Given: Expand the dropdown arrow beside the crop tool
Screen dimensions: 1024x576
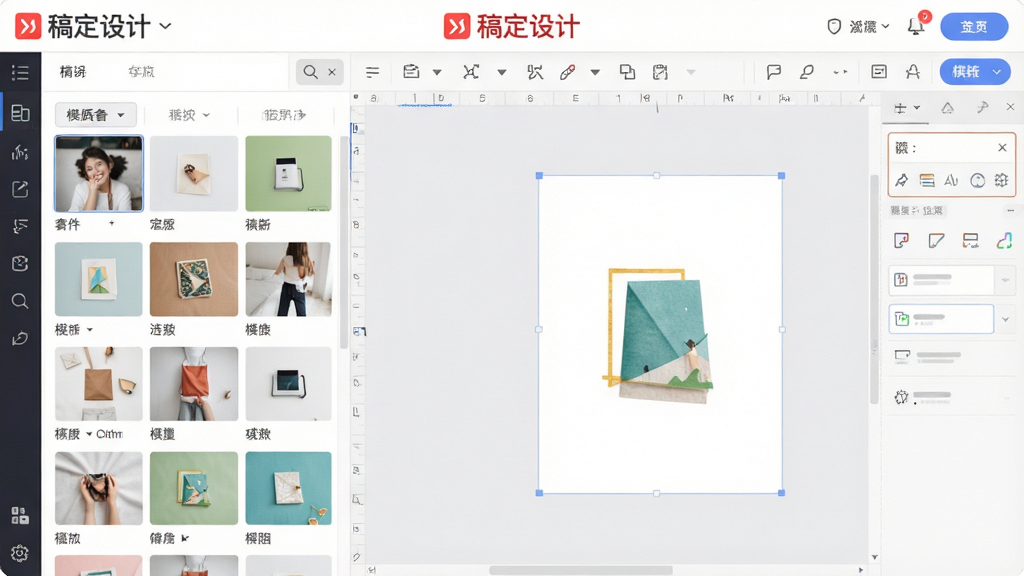Looking at the screenshot, I should pyautogui.click(x=502, y=72).
